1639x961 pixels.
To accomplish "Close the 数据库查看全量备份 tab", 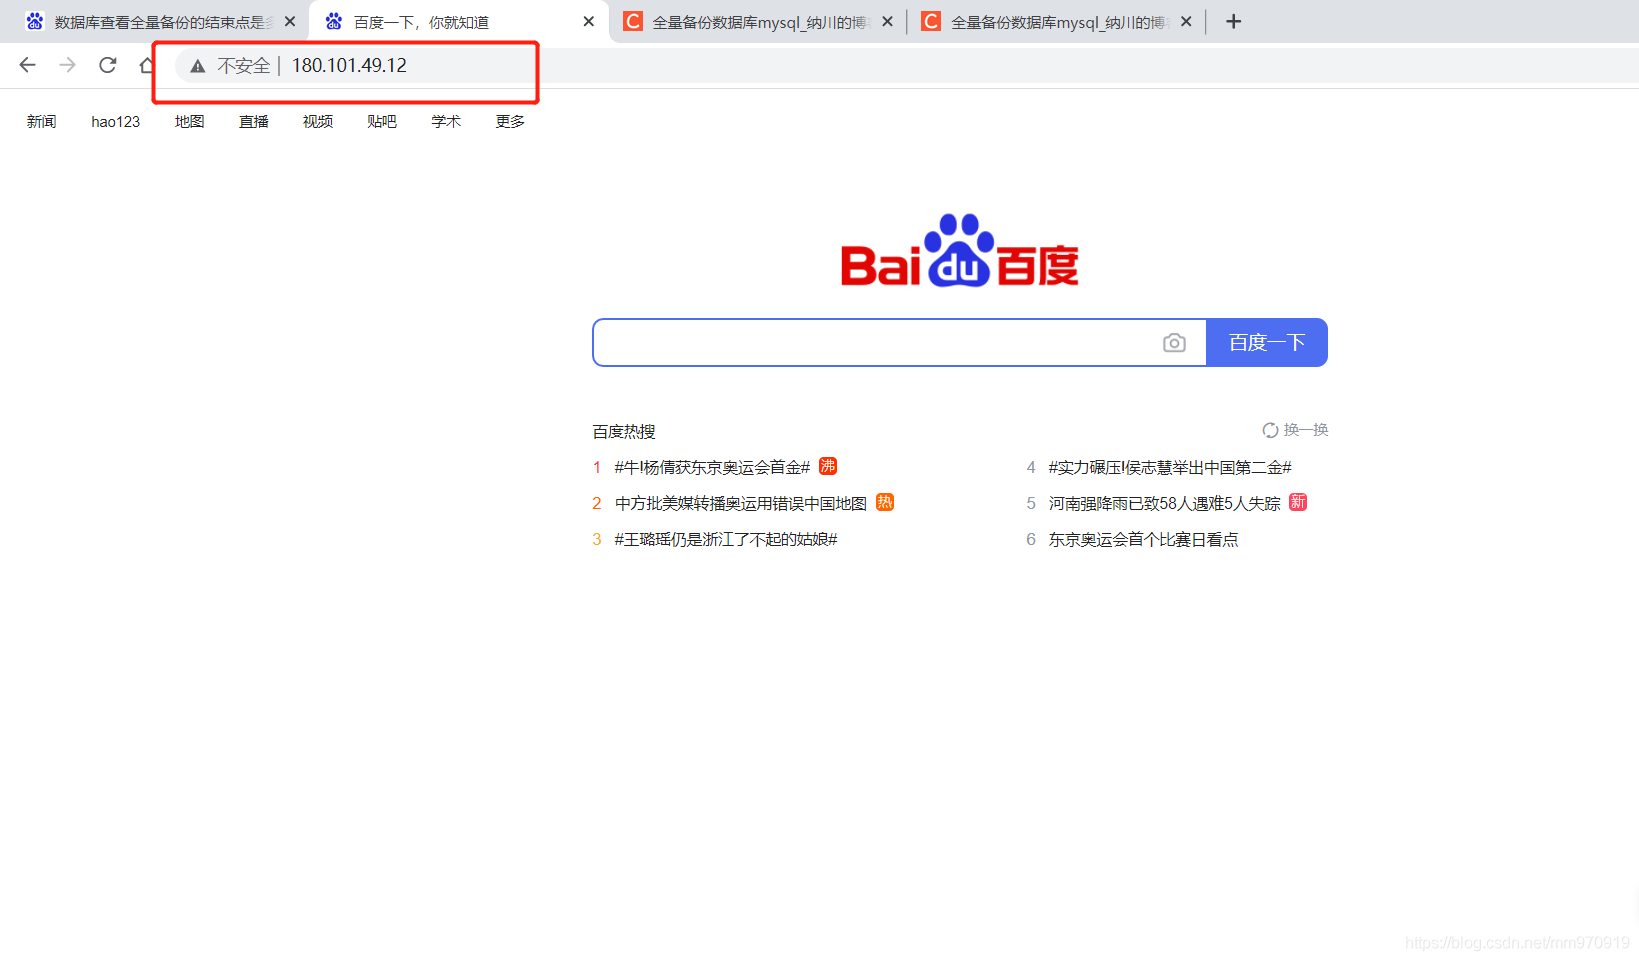I will (x=290, y=21).
